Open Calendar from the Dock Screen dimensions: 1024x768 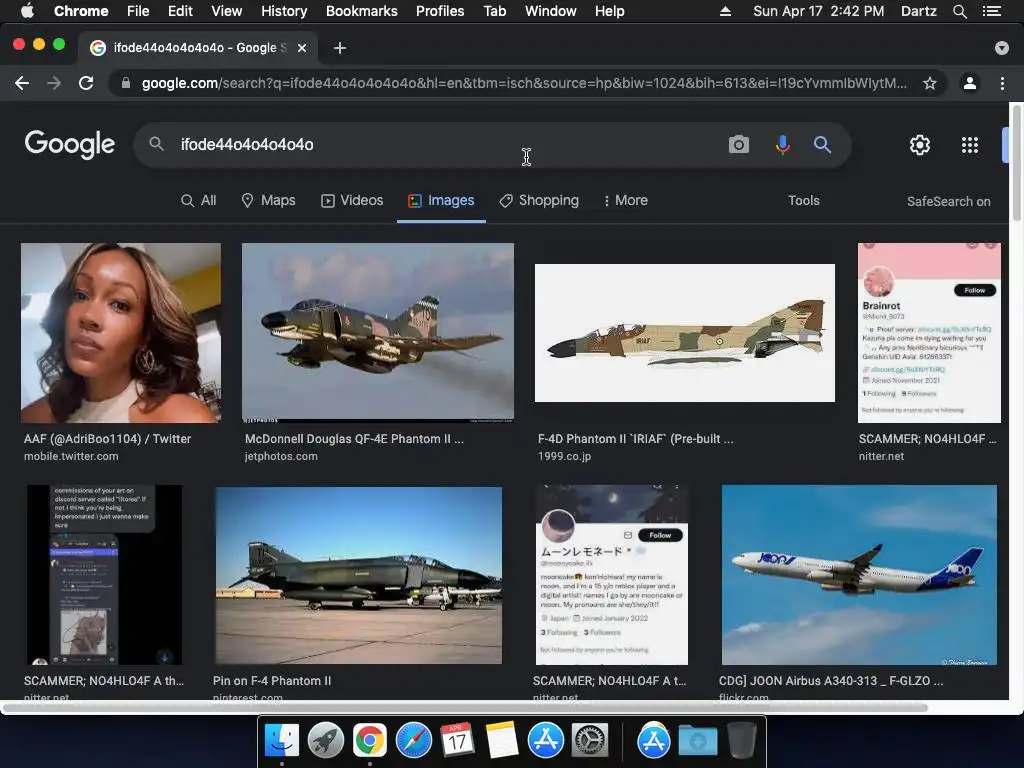click(457, 740)
